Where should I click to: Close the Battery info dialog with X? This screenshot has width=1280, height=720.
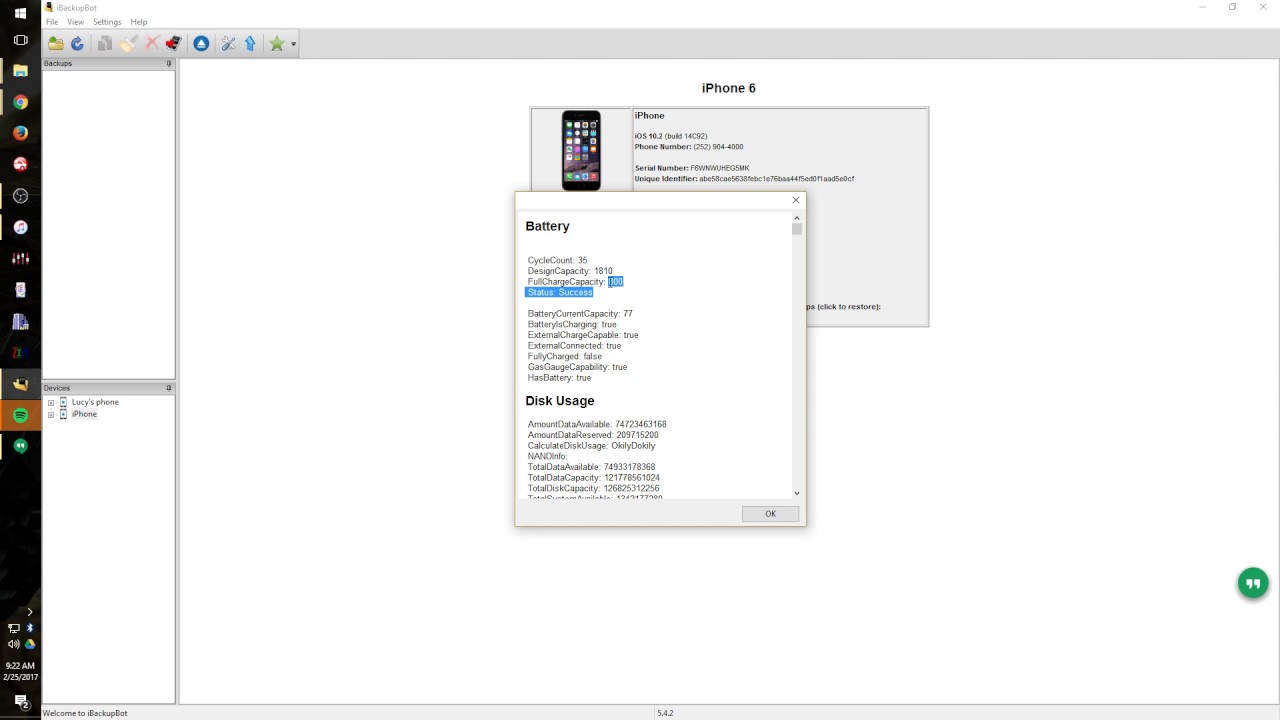[x=796, y=200]
